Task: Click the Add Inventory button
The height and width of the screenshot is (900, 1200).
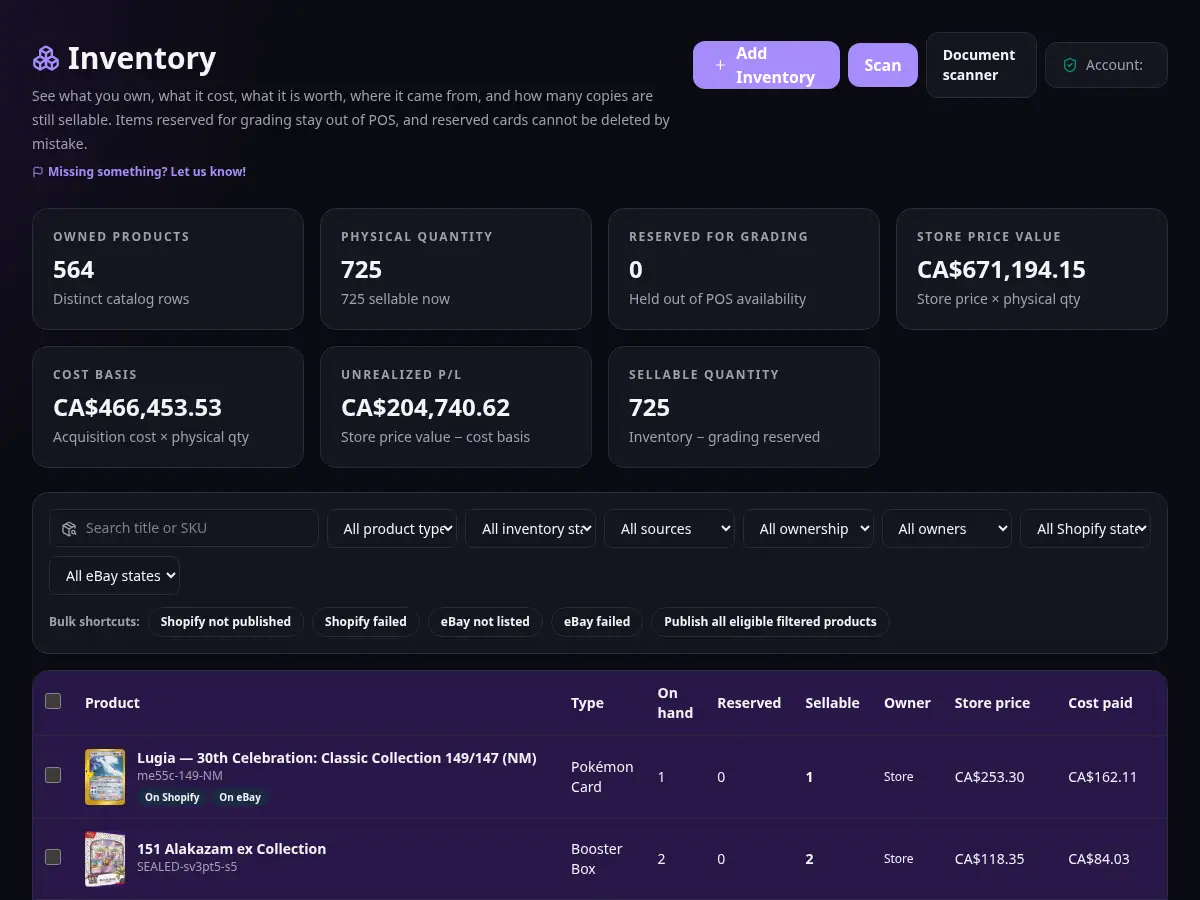Action: [x=766, y=65]
